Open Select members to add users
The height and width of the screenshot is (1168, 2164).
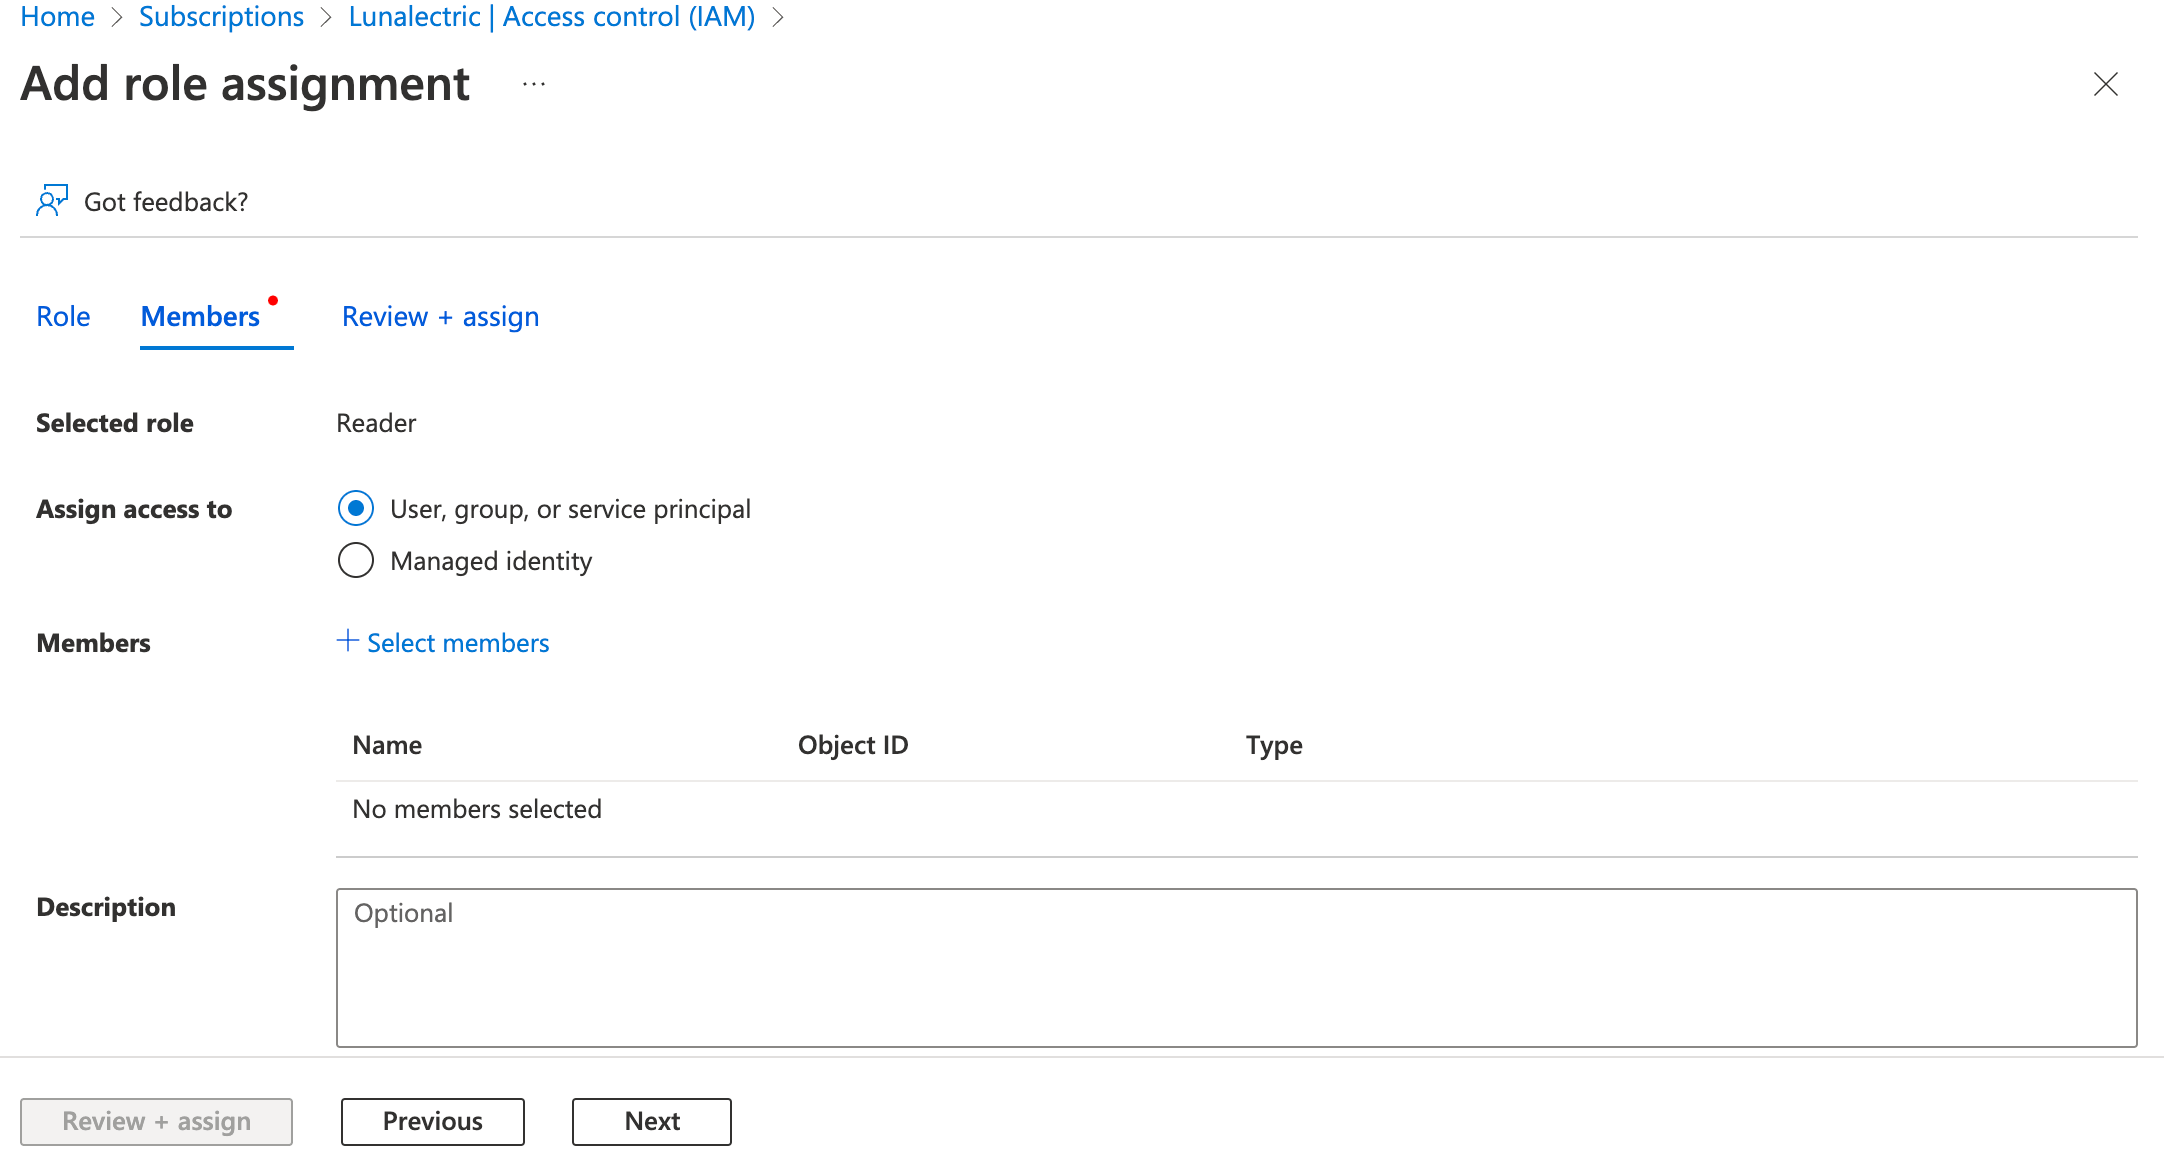(x=458, y=641)
